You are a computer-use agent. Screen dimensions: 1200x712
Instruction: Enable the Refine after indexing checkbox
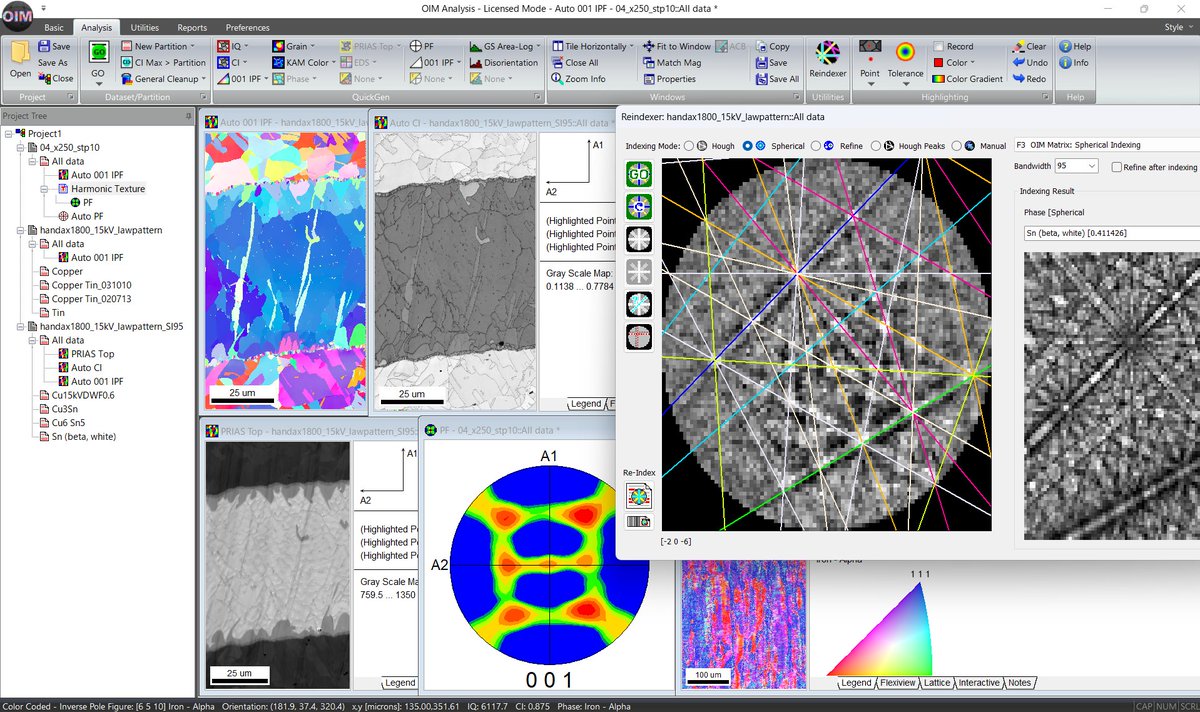pyautogui.click(x=1117, y=167)
